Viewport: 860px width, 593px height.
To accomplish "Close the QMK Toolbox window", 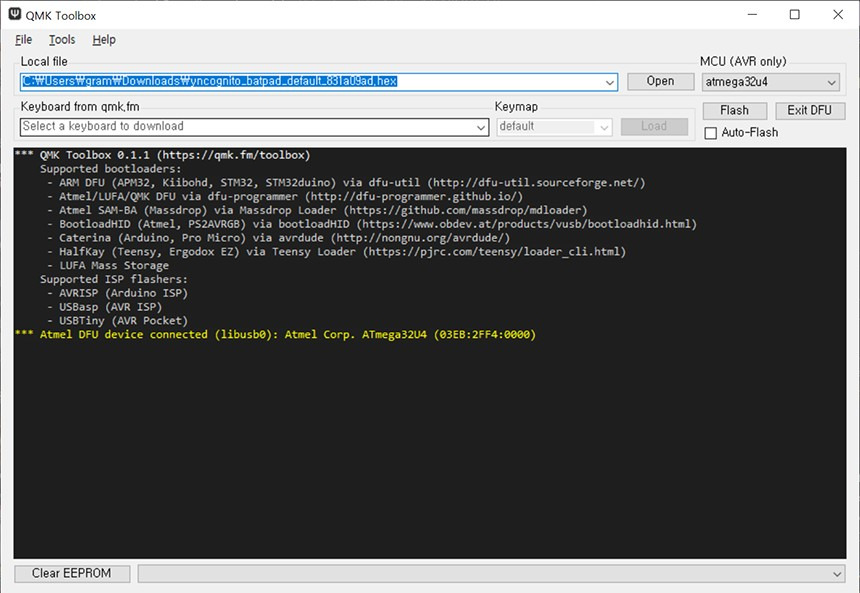I will [838, 15].
